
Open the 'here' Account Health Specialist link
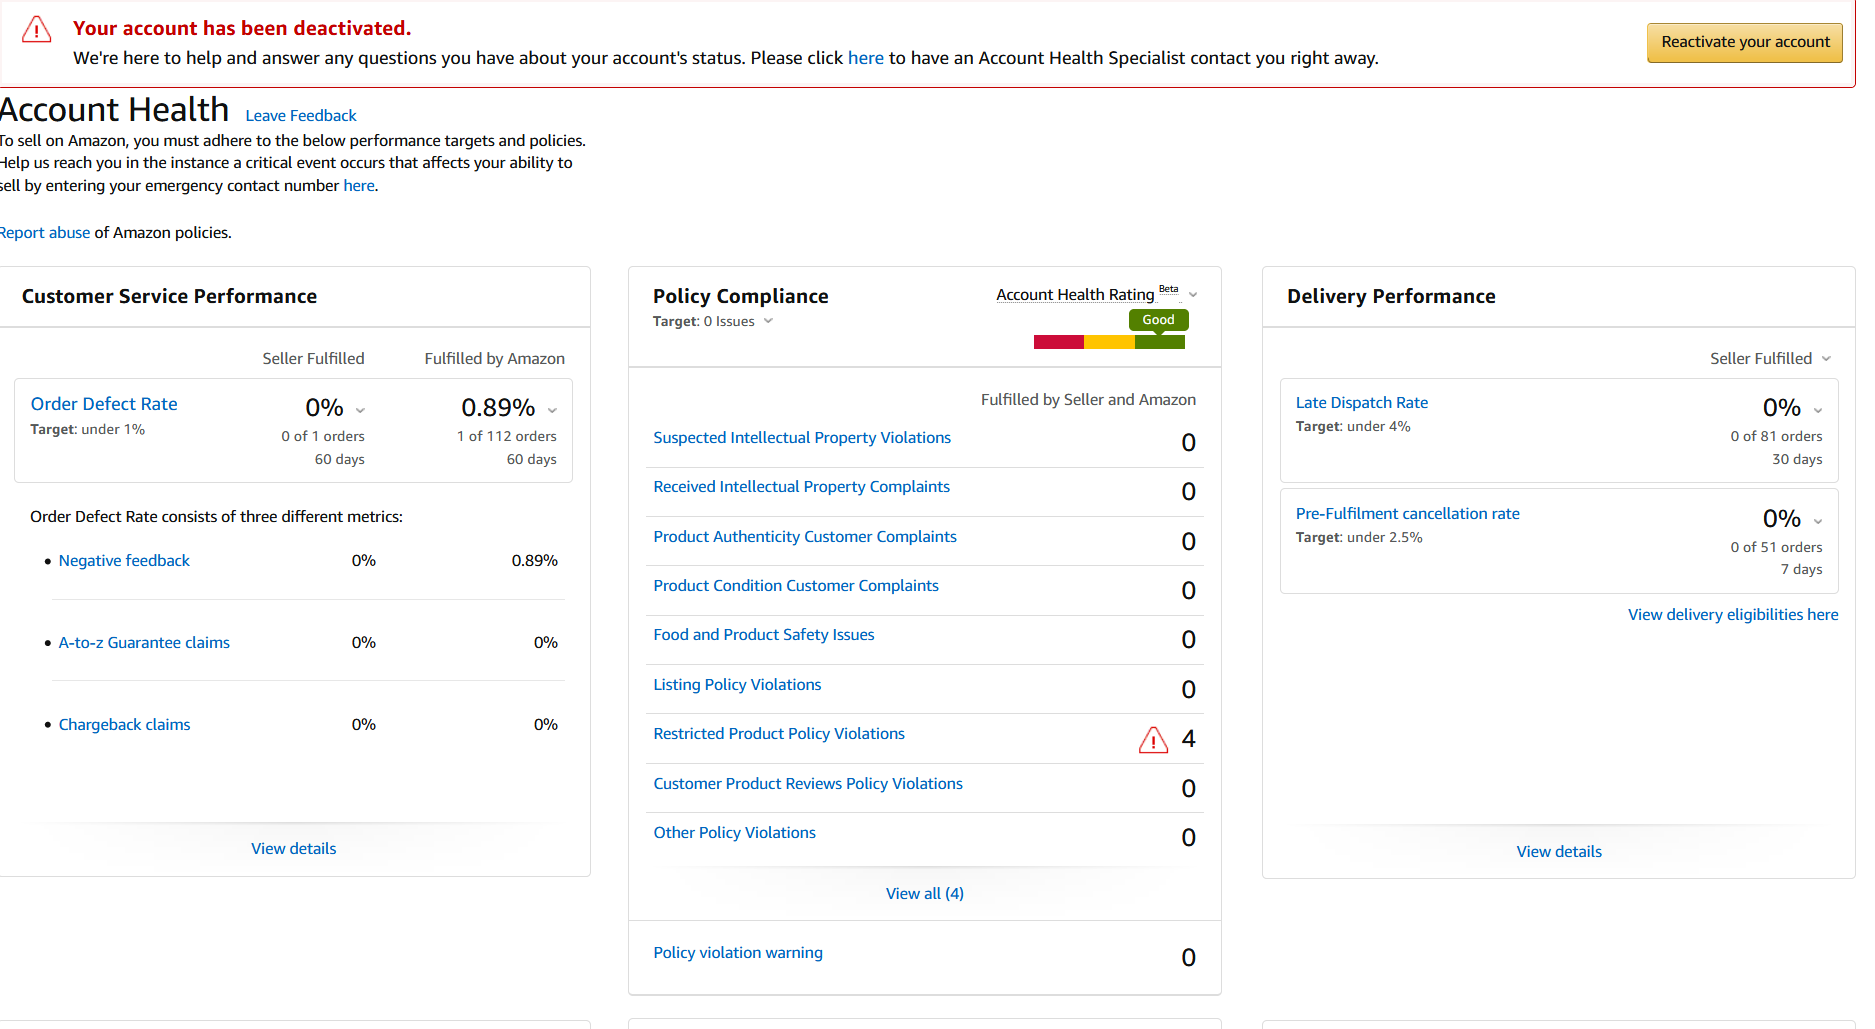tap(865, 58)
